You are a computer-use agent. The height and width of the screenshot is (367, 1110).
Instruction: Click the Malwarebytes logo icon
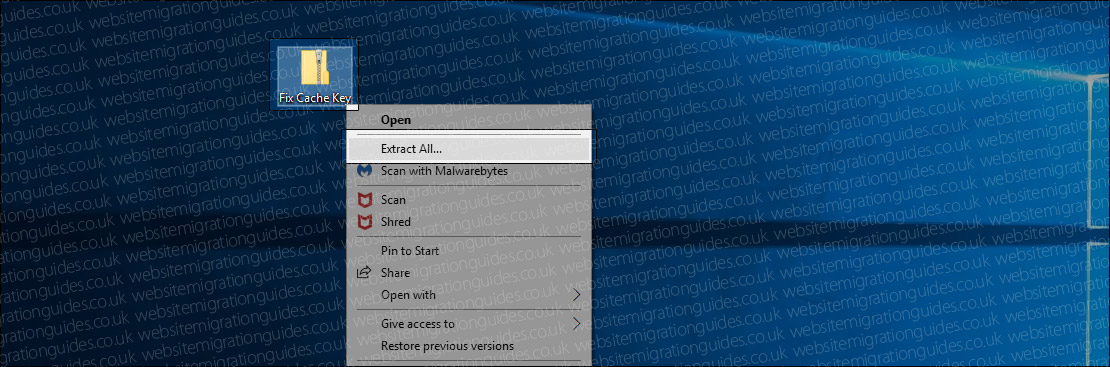tap(364, 171)
